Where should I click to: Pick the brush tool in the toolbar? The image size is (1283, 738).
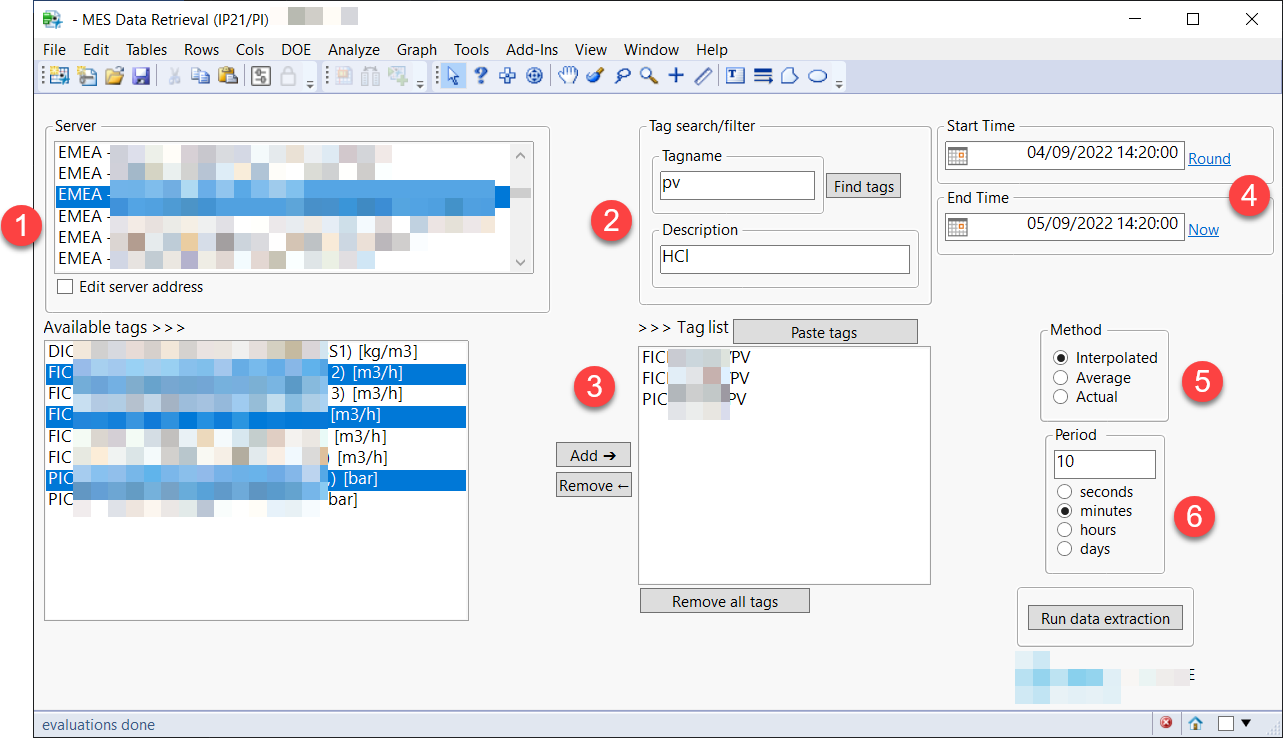[x=594, y=75]
